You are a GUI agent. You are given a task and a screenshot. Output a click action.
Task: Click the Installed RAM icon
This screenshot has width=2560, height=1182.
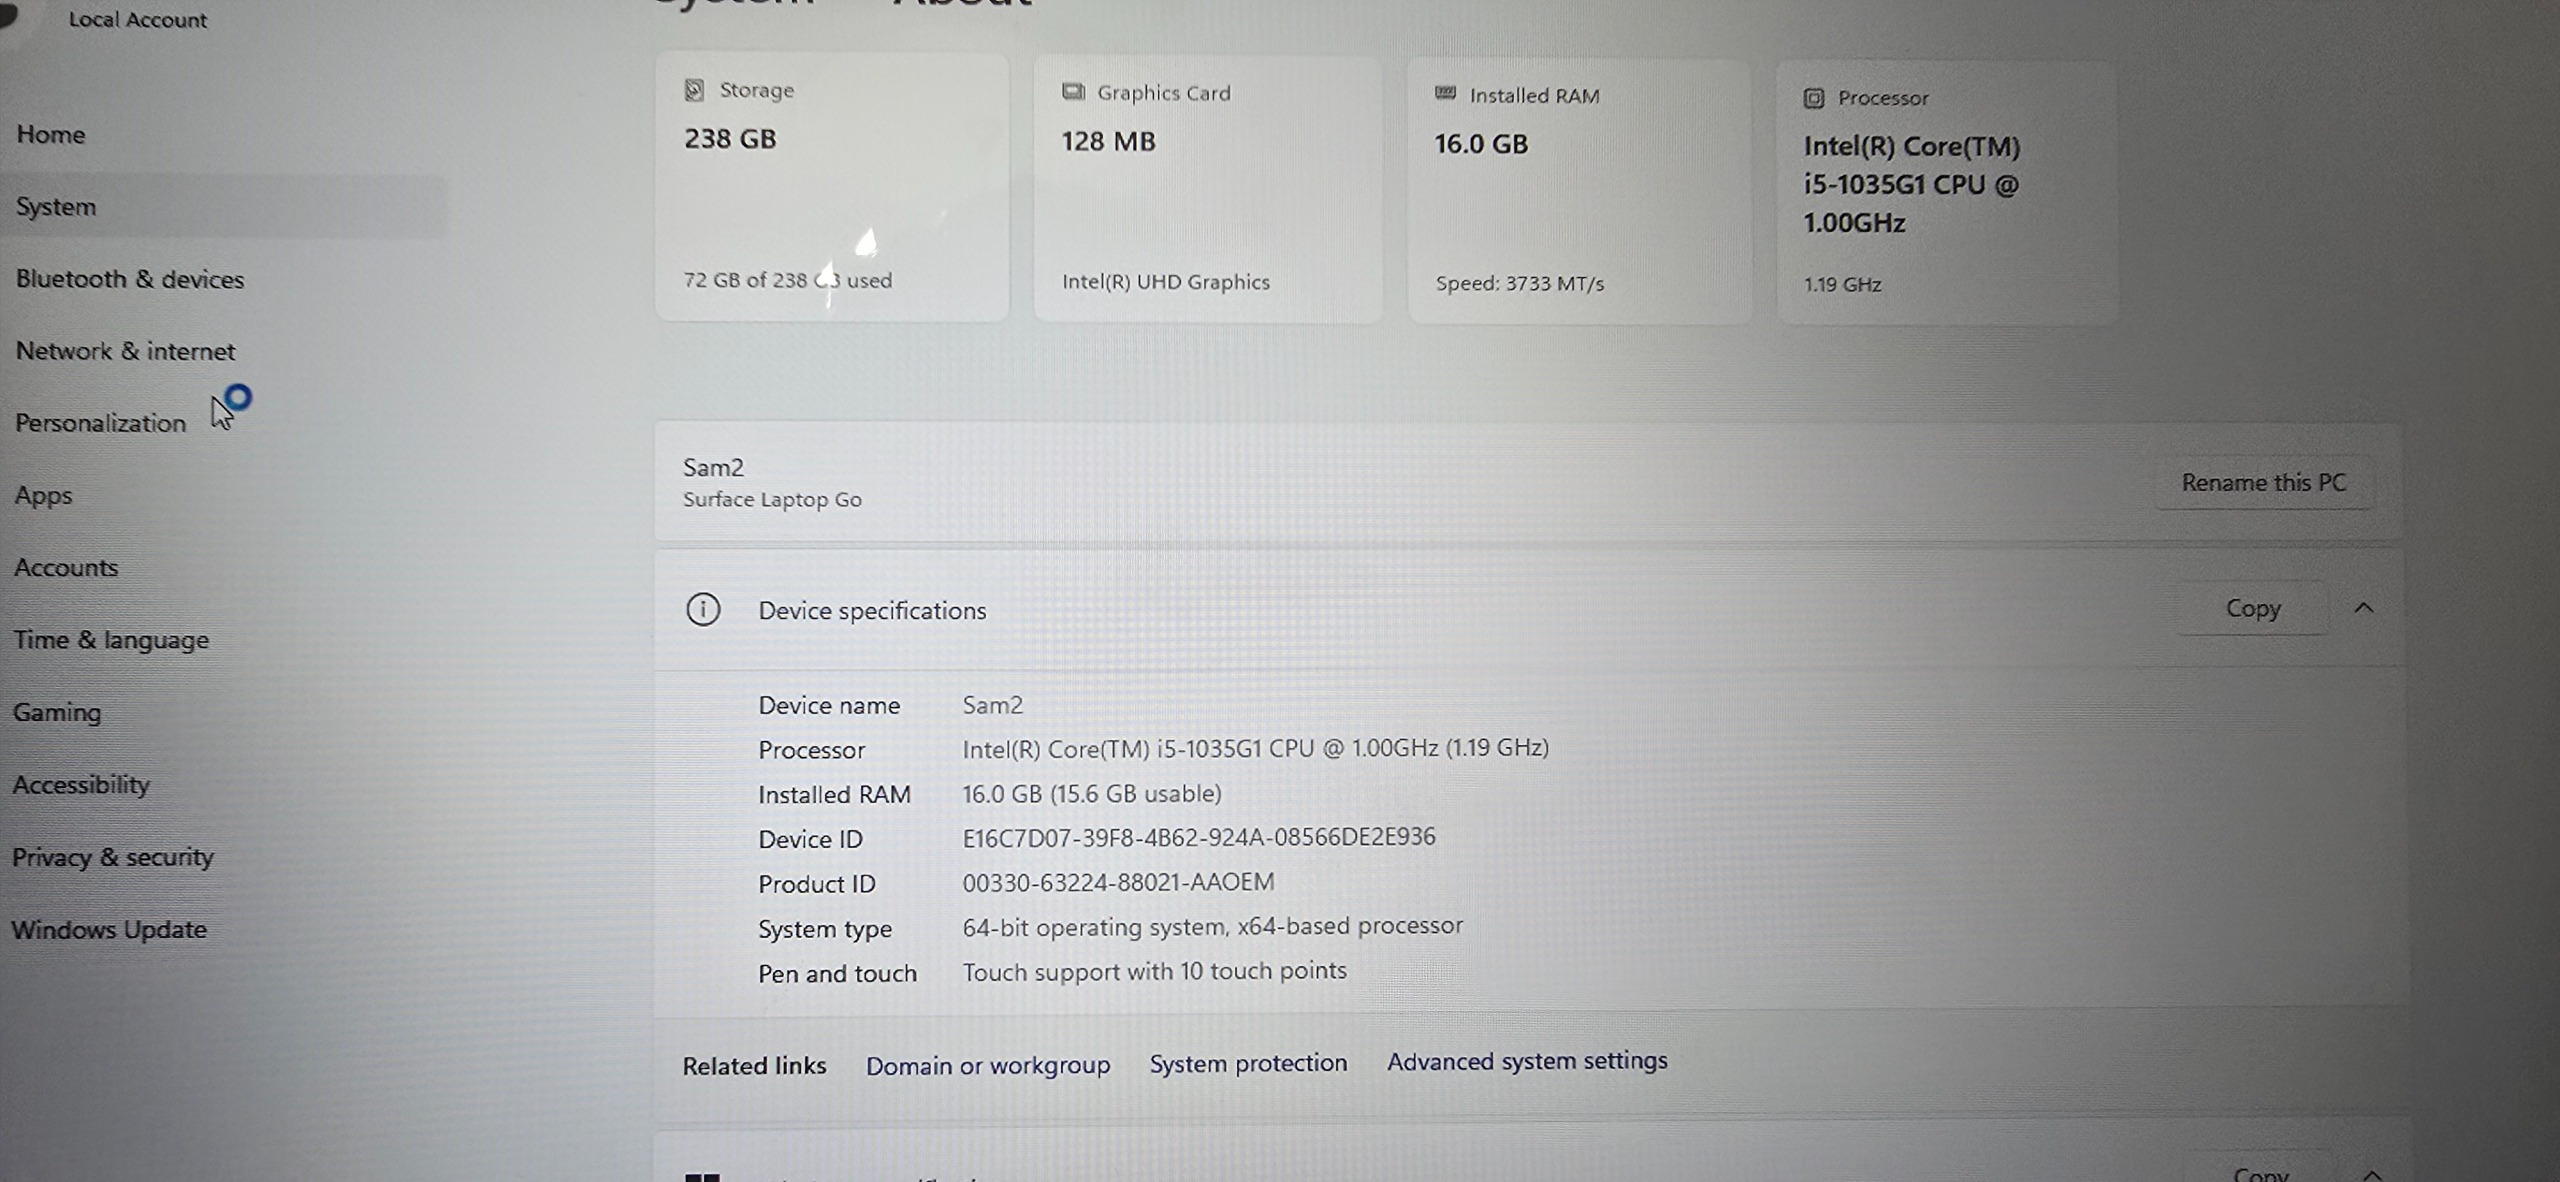coord(1445,94)
